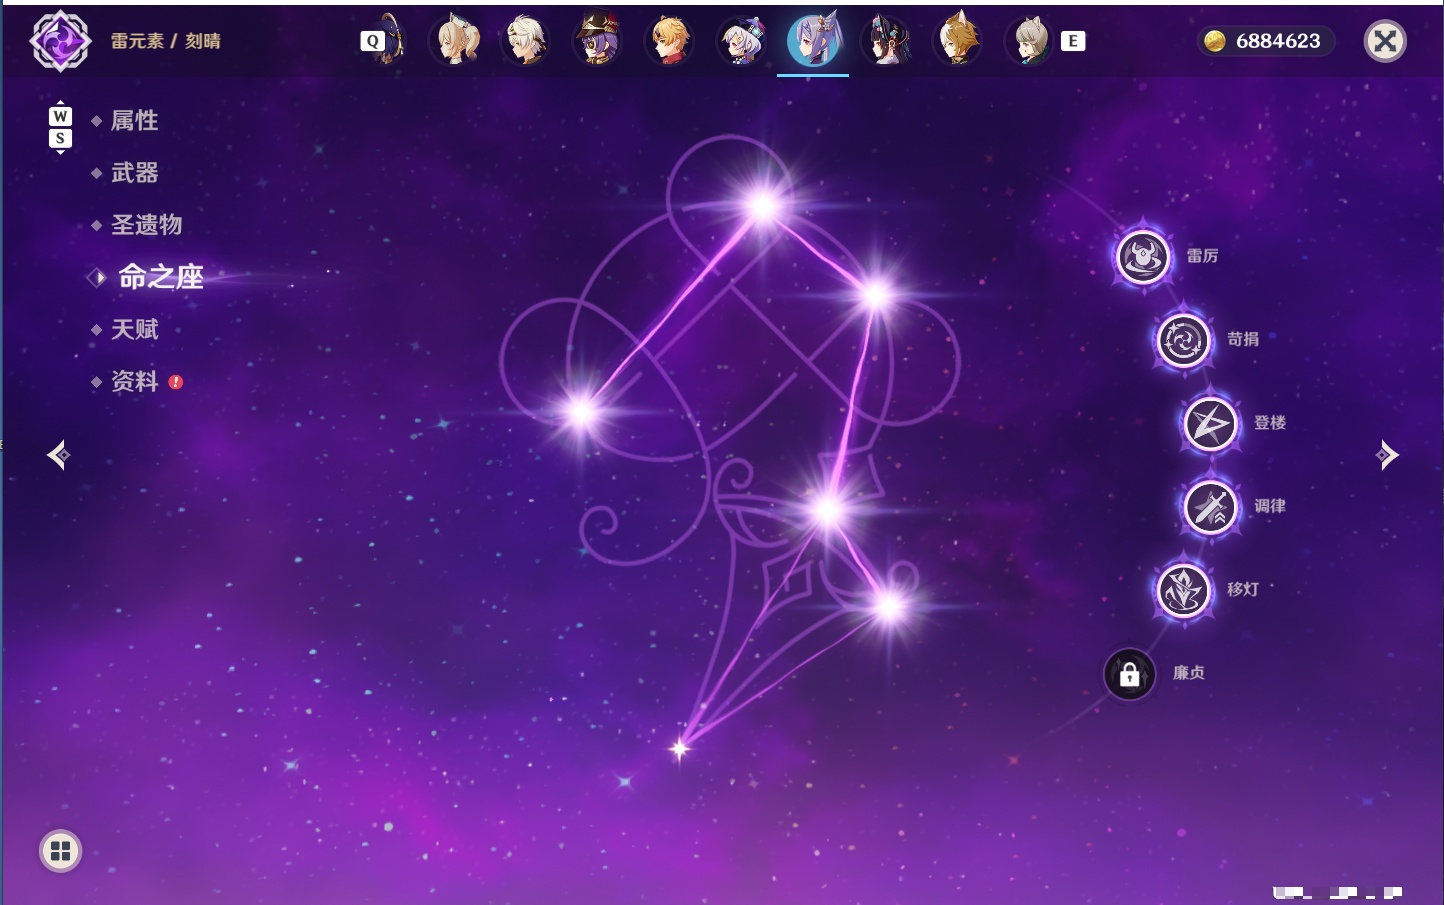Viewport: 1444px width, 905px height.
Task: Open the 雷厉 constellation node icon
Action: 1143,257
